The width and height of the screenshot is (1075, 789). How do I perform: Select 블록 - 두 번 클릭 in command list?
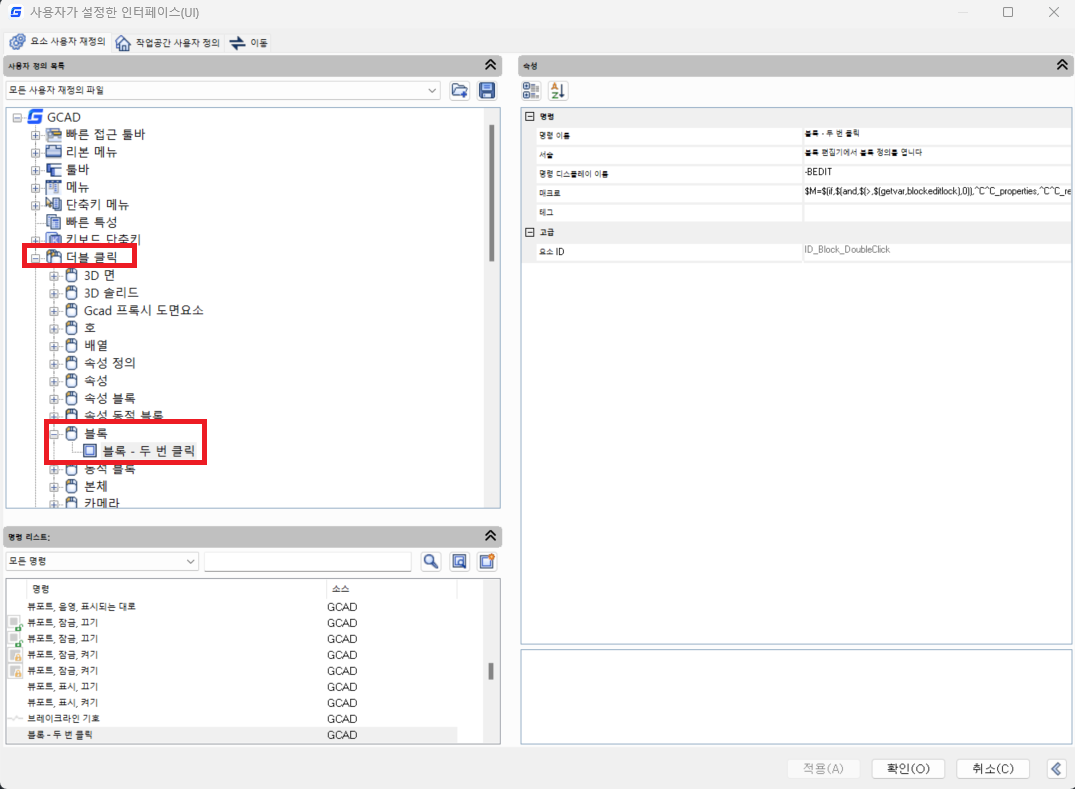(231, 735)
